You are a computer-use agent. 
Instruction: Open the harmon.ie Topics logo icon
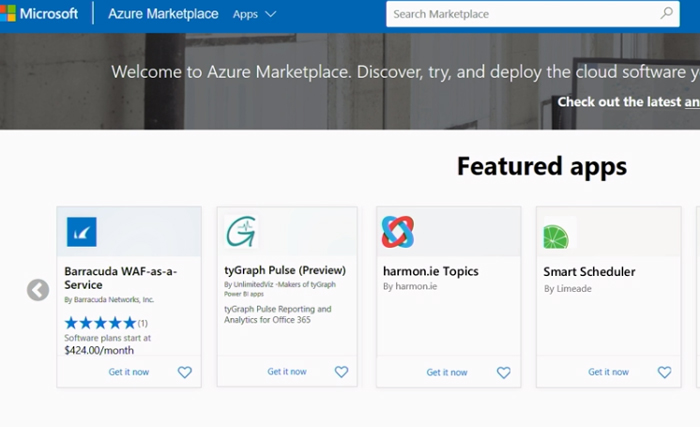(398, 232)
